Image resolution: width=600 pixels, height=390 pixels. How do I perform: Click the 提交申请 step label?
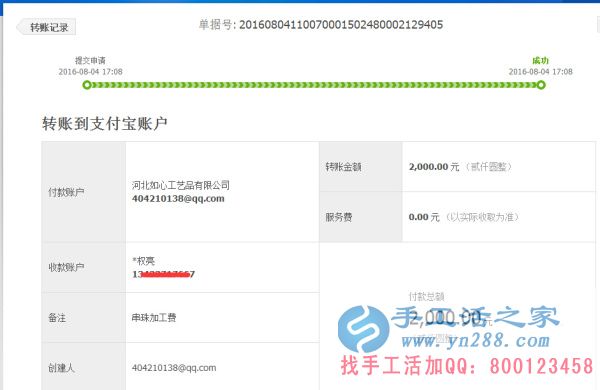(90, 60)
